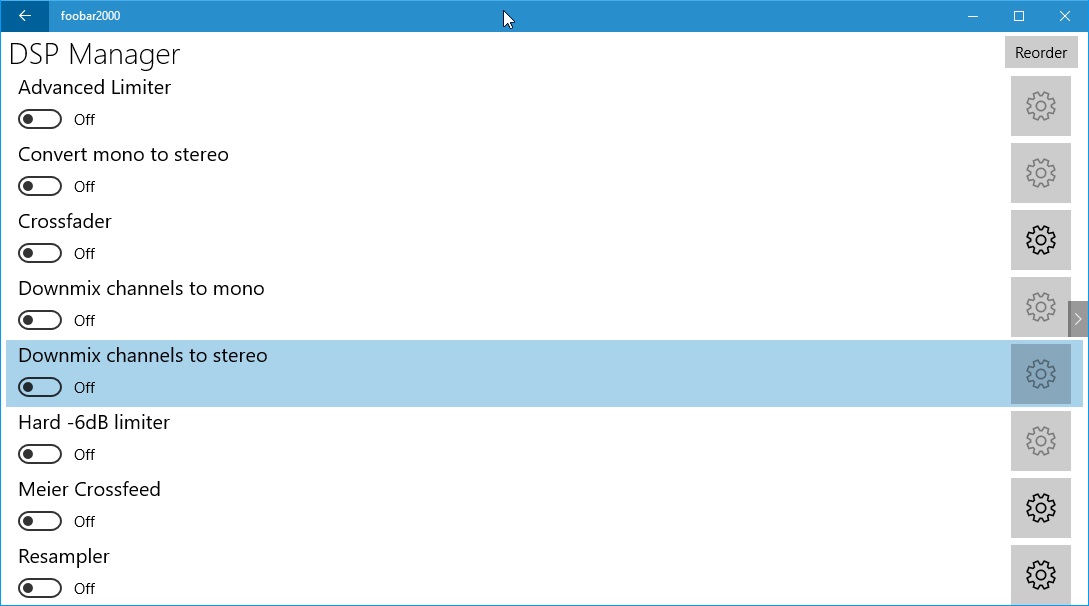Image resolution: width=1089 pixels, height=606 pixels.
Task: Select the Downmix channels to mono label
Action: 141,289
